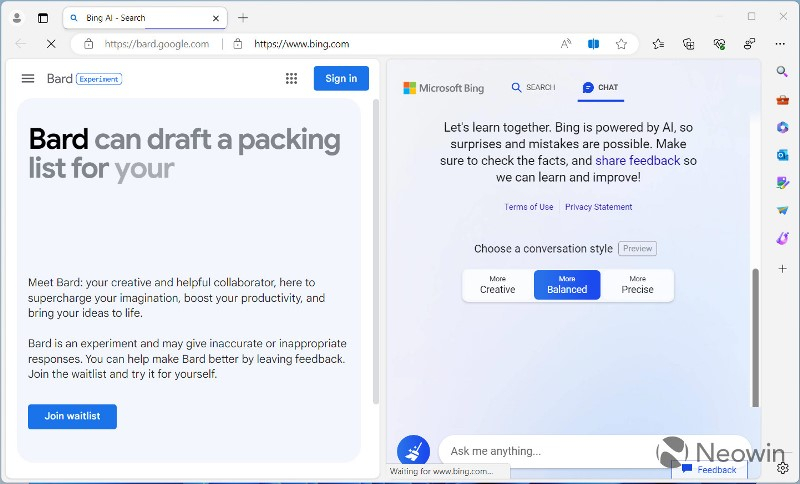Select the More Balanced conversation style
Viewport: 800px width, 484px height.
pyautogui.click(x=567, y=285)
